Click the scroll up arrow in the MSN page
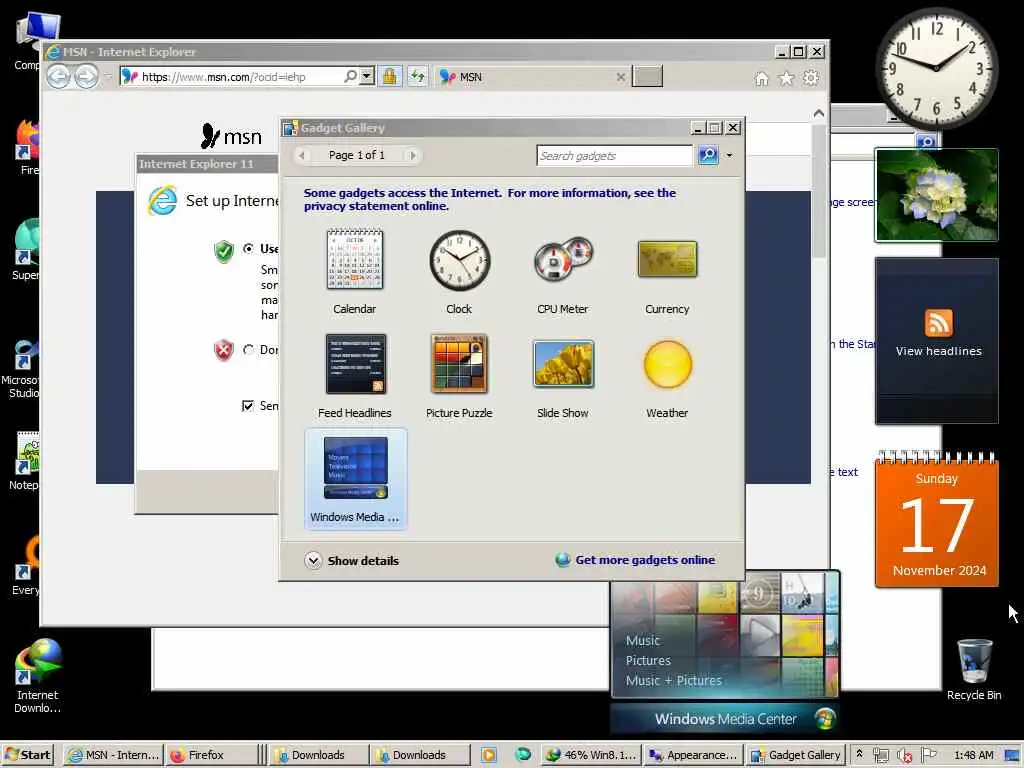The image size is (1024, 768). tap(818, 114)
